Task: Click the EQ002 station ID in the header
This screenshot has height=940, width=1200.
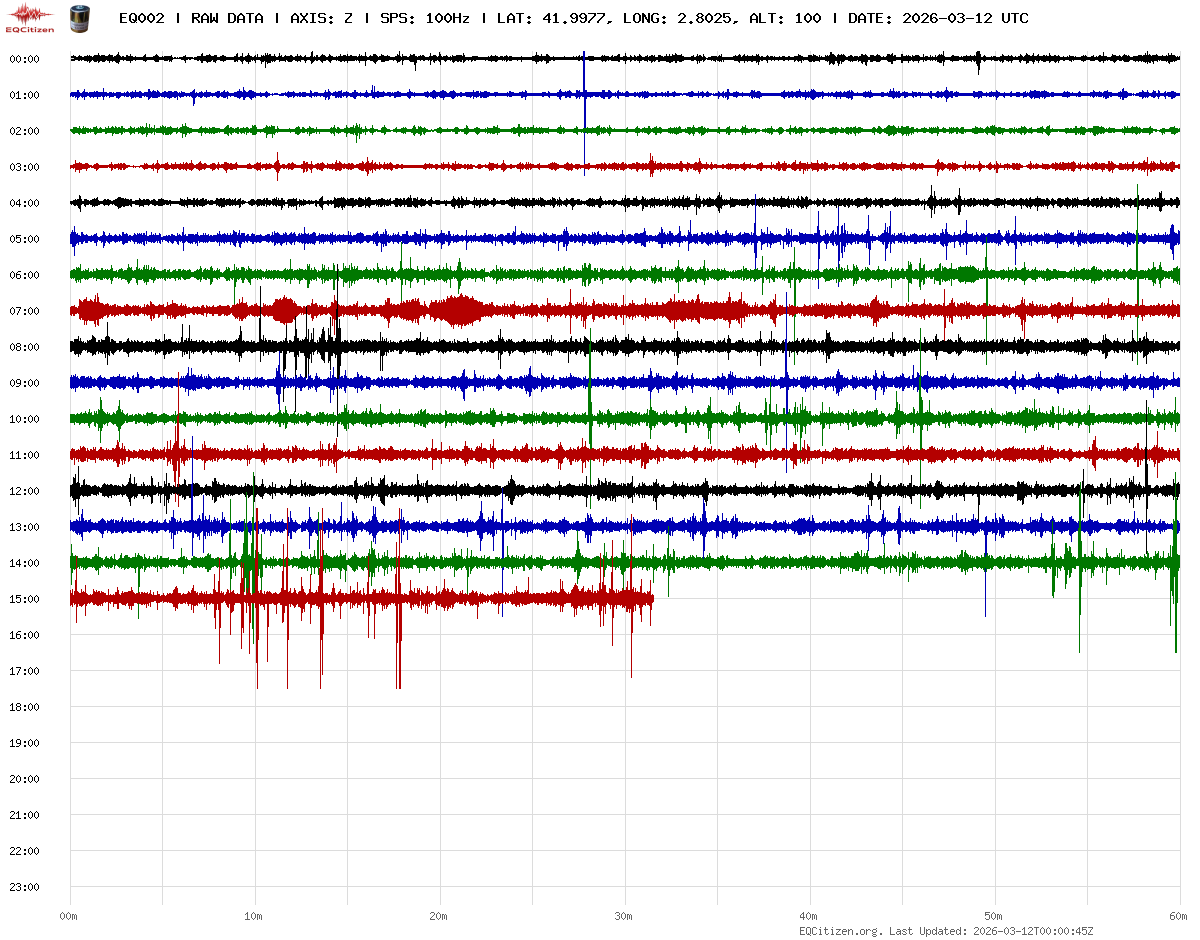Action: point(141,18)
